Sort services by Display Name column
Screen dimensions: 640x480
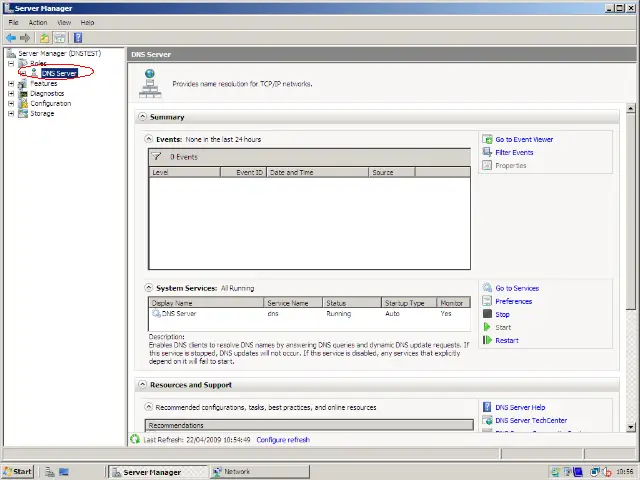(207, 303)
